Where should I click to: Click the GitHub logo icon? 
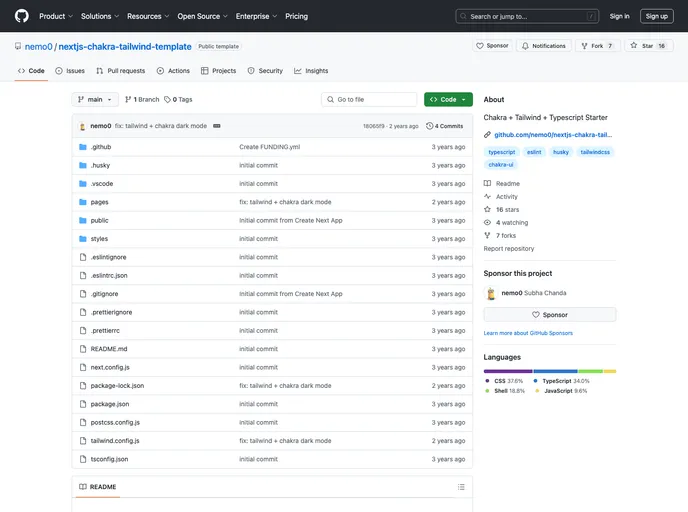22,16
